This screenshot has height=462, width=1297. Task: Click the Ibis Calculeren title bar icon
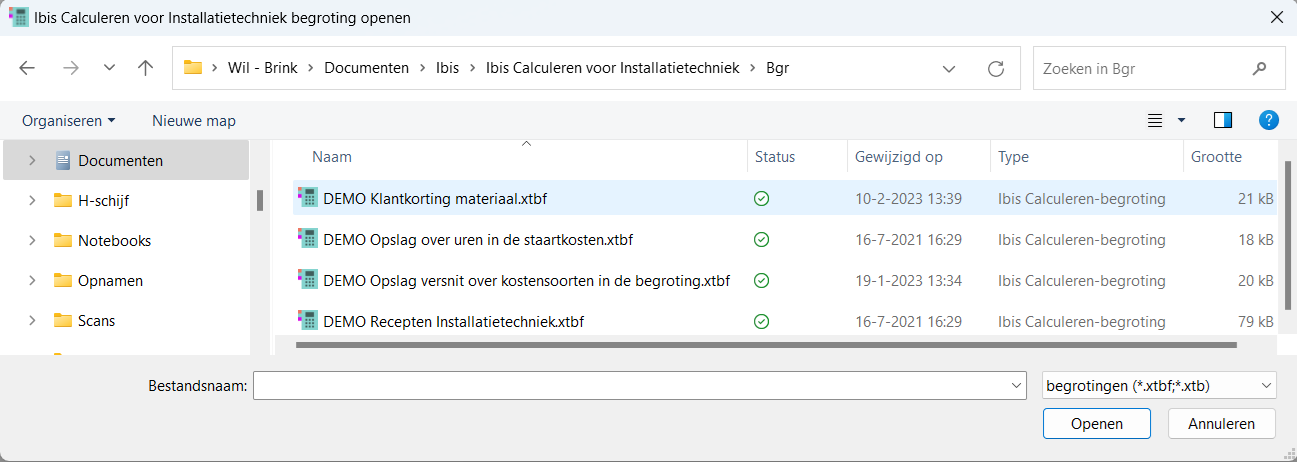tap(17, 17)
